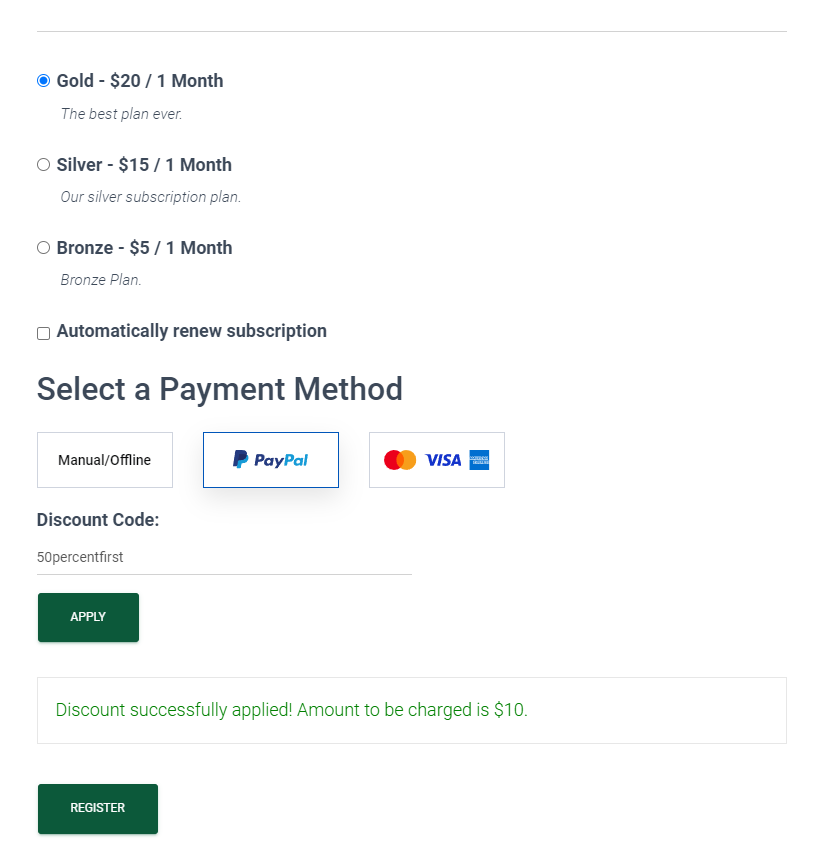The height and width of the screenshot is (857, 830).
Task: Click the American Express logo icon
Action: pos(479,460)
